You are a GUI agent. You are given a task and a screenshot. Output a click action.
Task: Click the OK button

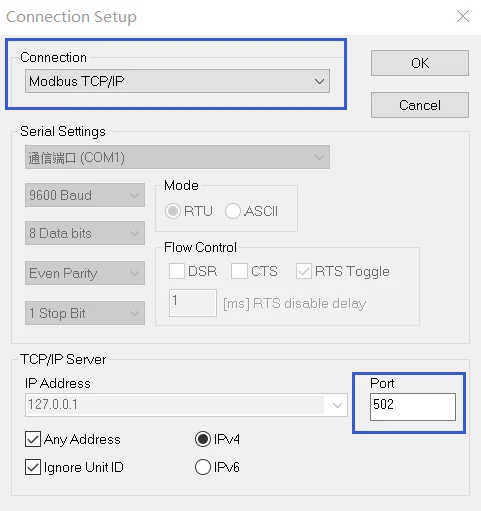(420, 63)
